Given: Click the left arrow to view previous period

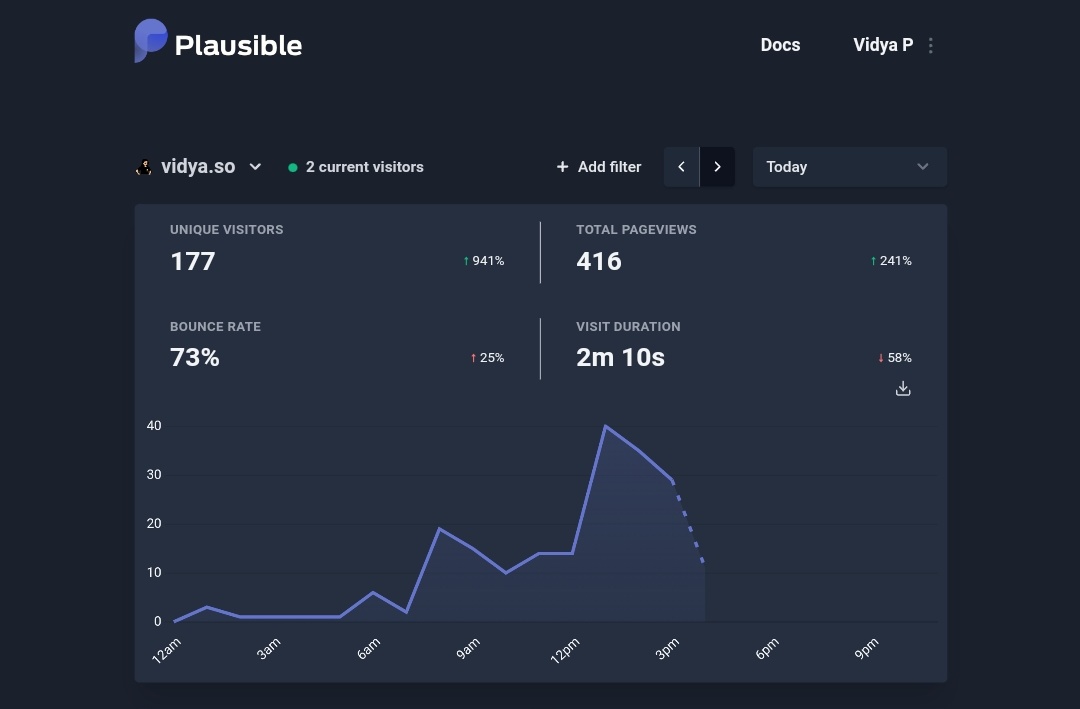Looking at the screenshot, I should (x=681, y=166).
